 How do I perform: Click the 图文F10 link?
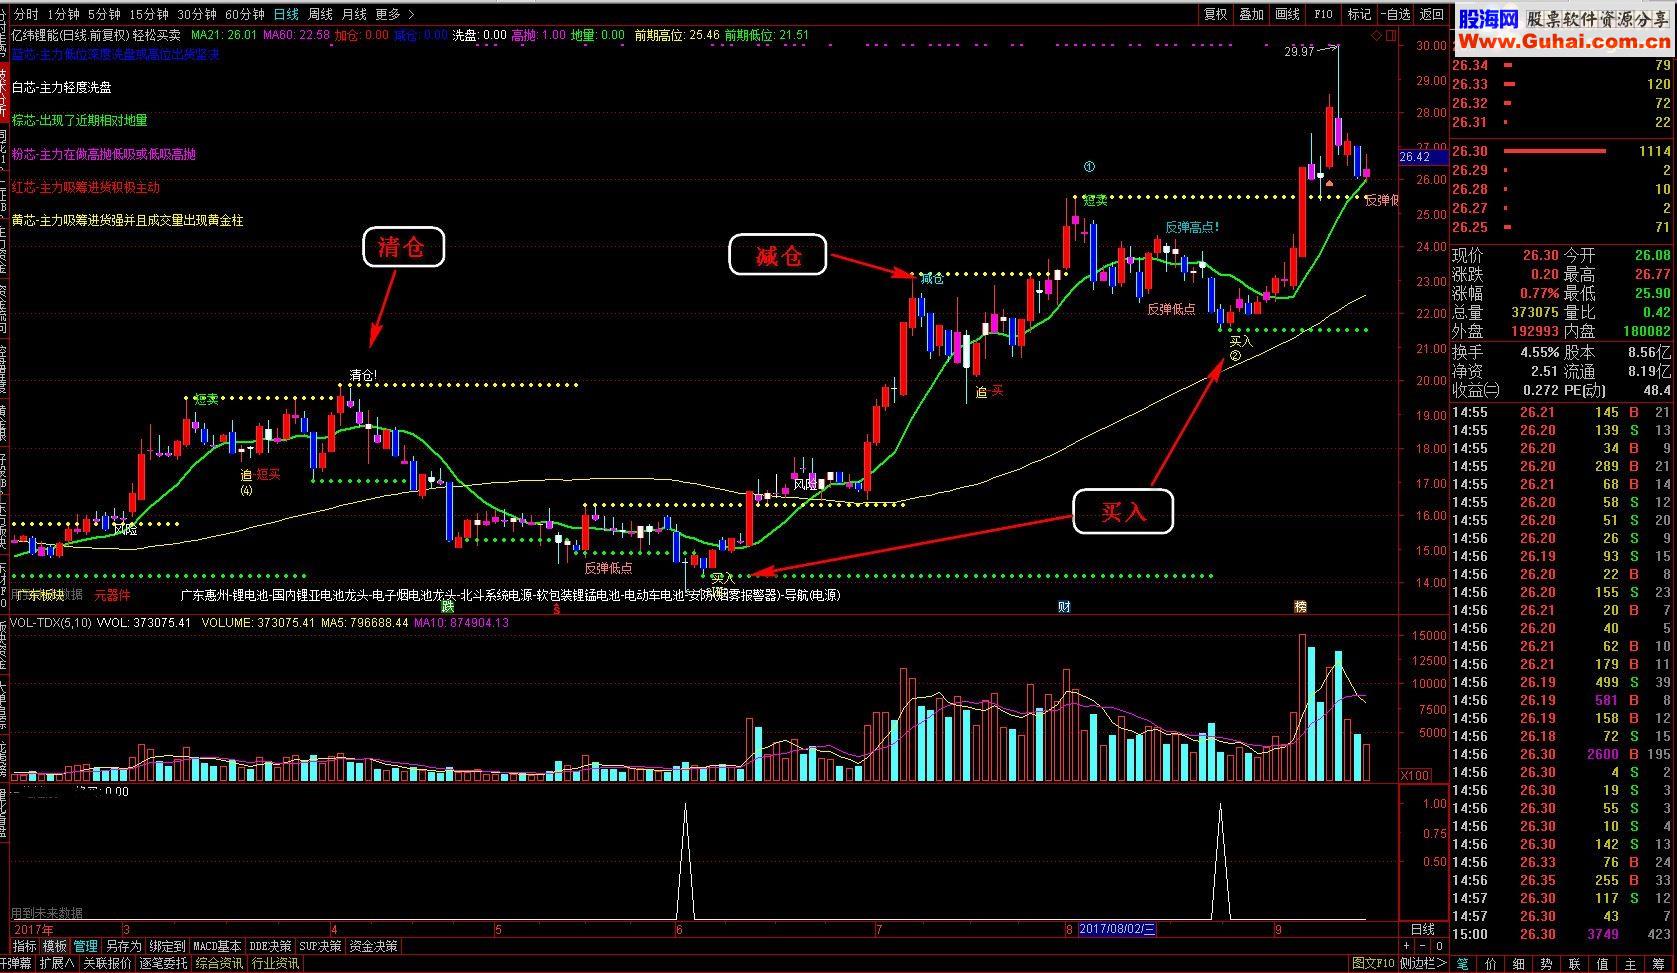click(x=1373, y=964)
